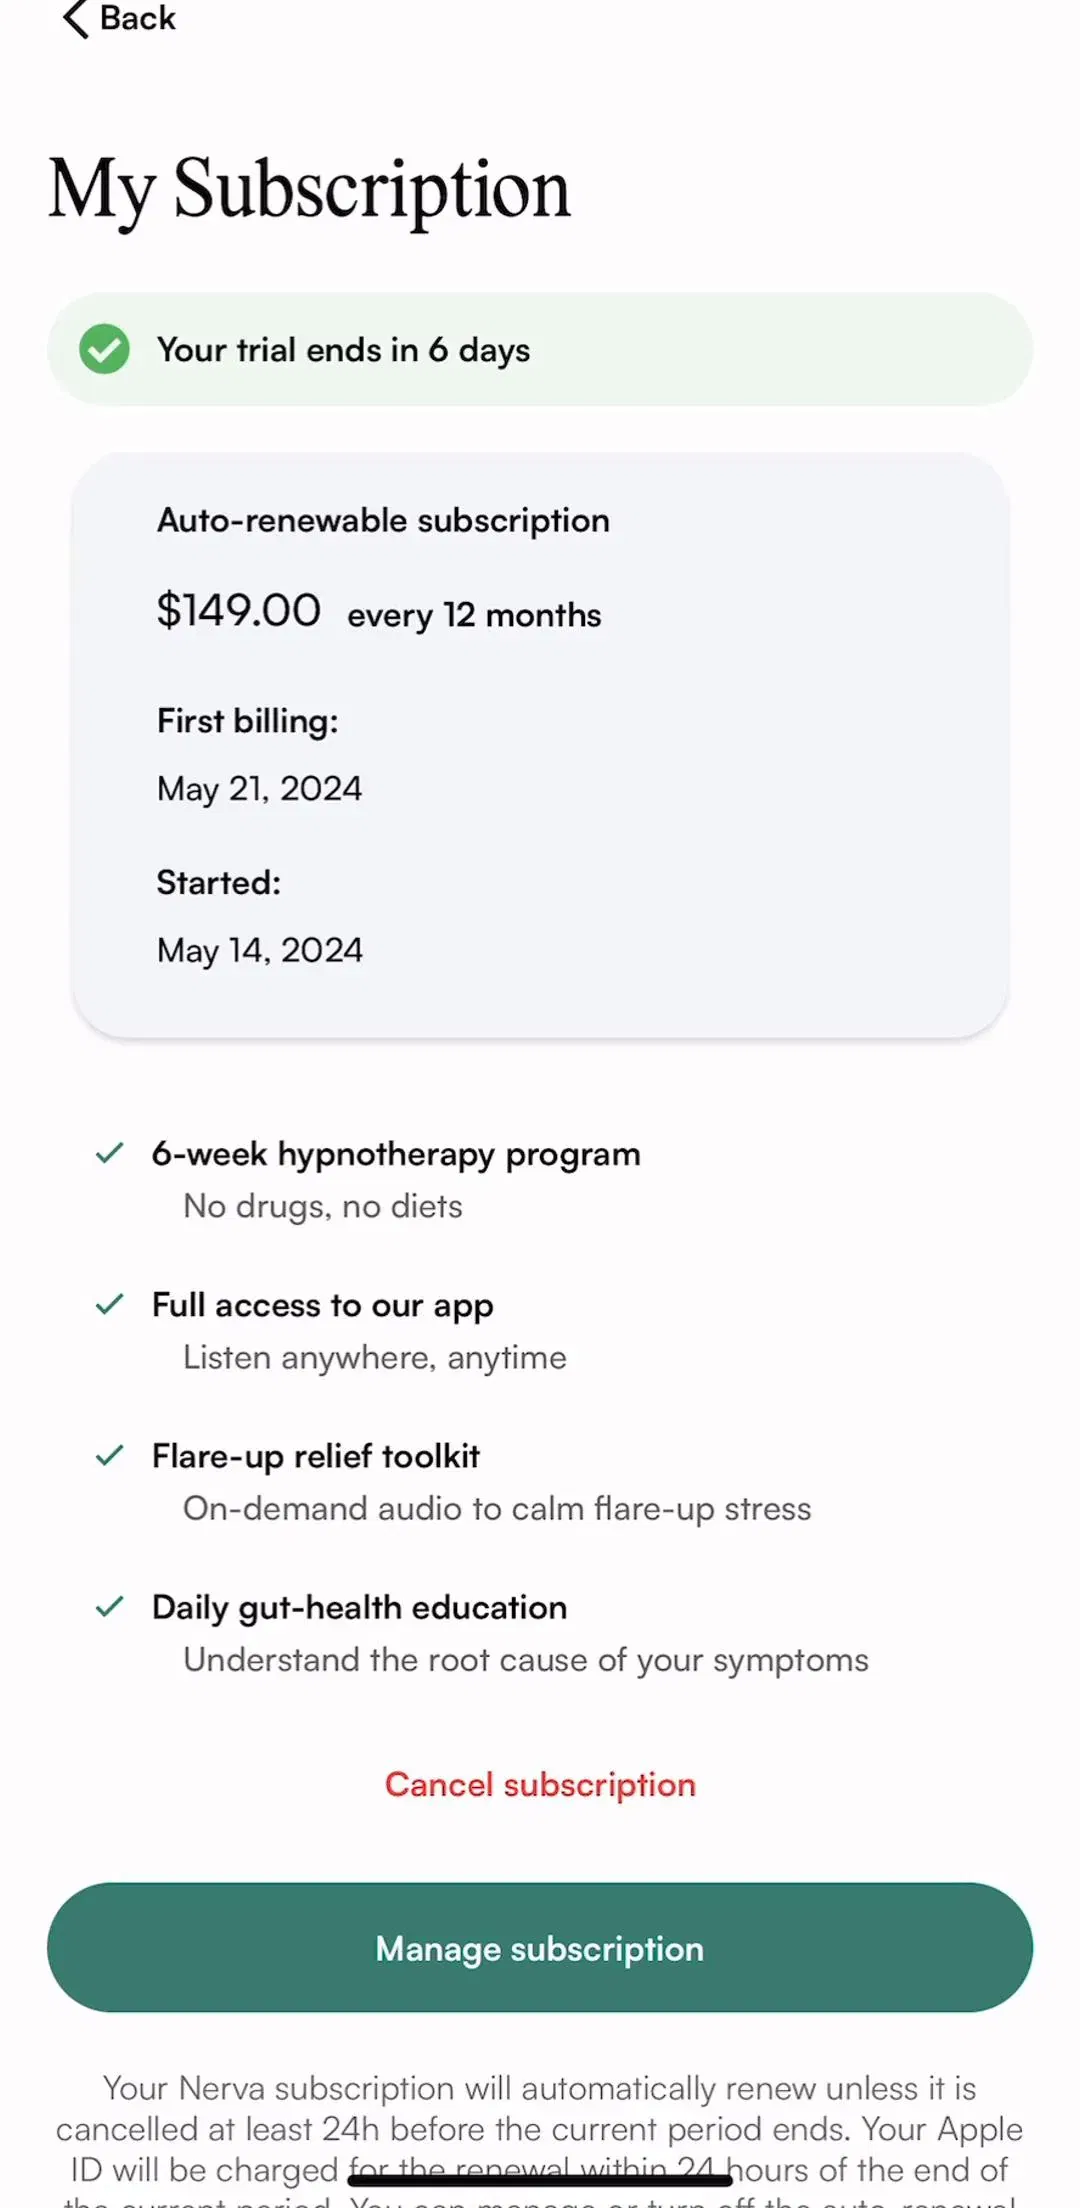
Task: Tap the trial ends in 6 days banner
Action: pos(540,349)
